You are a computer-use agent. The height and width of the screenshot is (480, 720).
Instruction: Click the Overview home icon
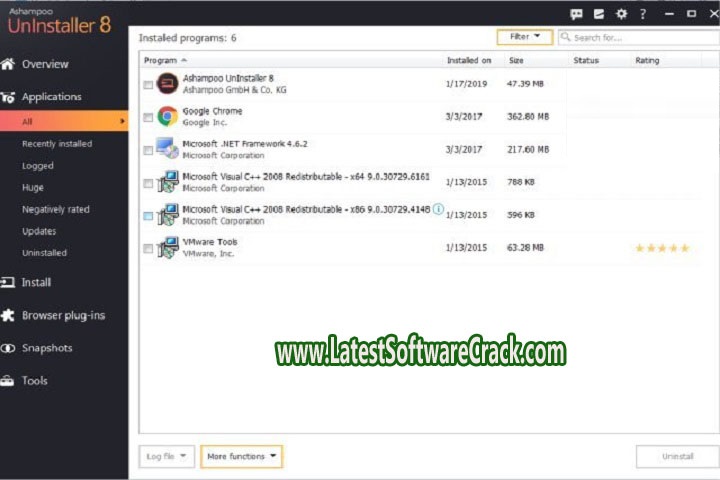click(7, 64)
